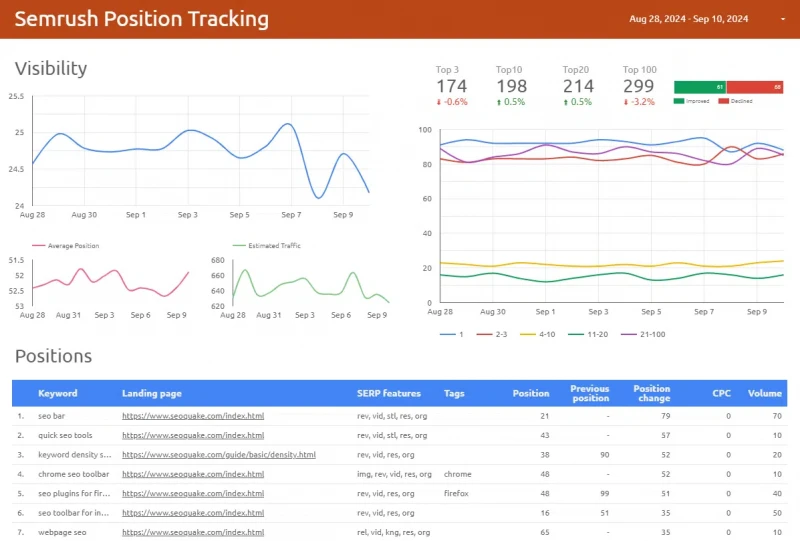Select the keyword cell chrome seo toolbar

(73, 474)
